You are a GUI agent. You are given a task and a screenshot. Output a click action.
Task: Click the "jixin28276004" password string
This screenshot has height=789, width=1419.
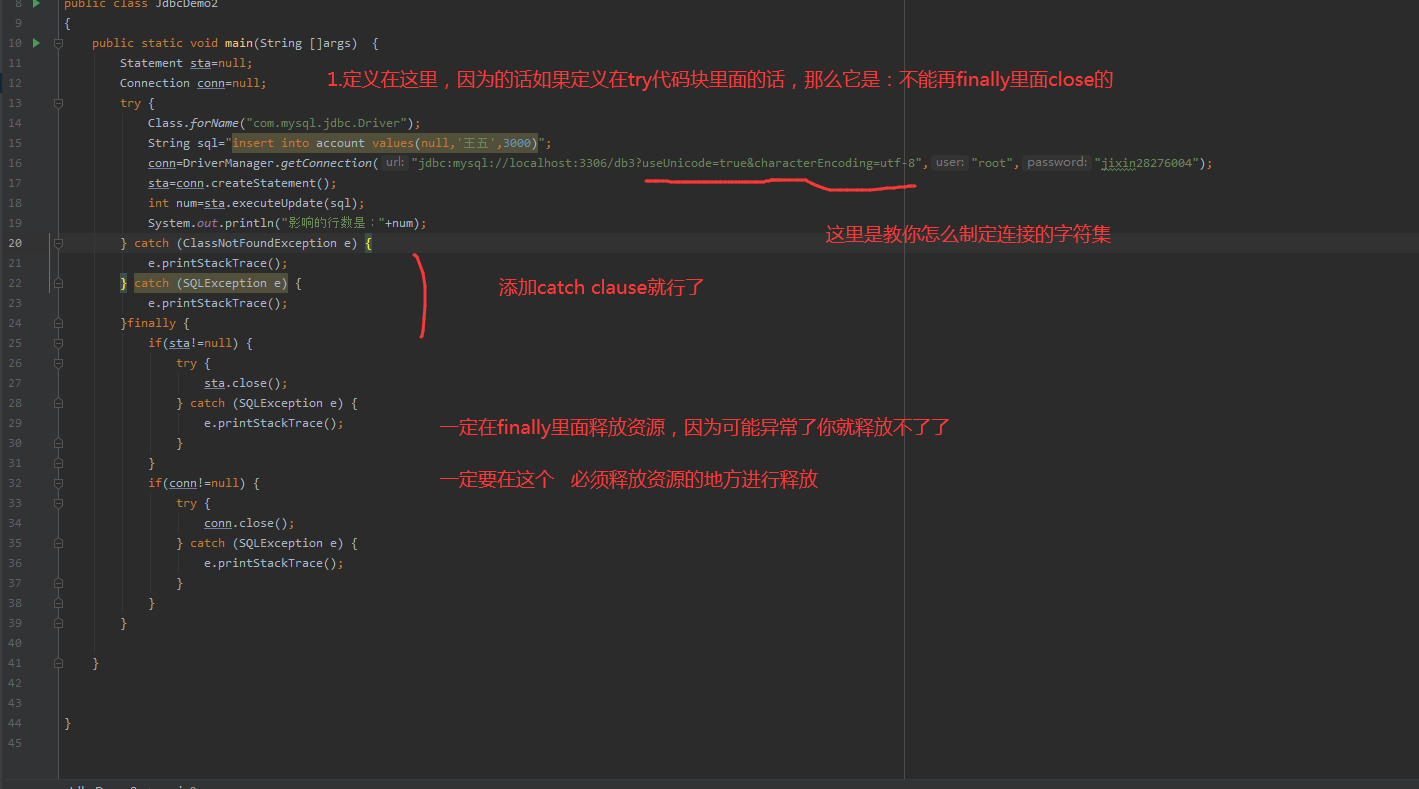point(1147,163)
